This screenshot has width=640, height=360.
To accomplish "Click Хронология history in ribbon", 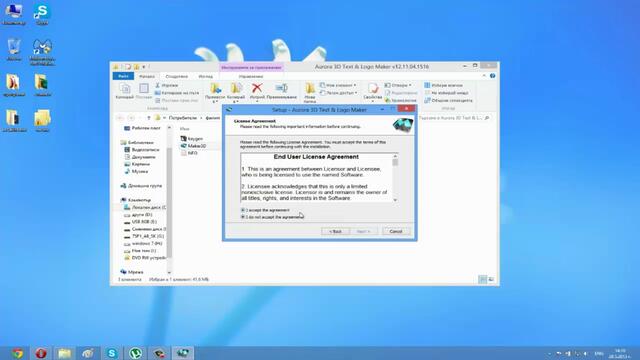I will point(401,100).
